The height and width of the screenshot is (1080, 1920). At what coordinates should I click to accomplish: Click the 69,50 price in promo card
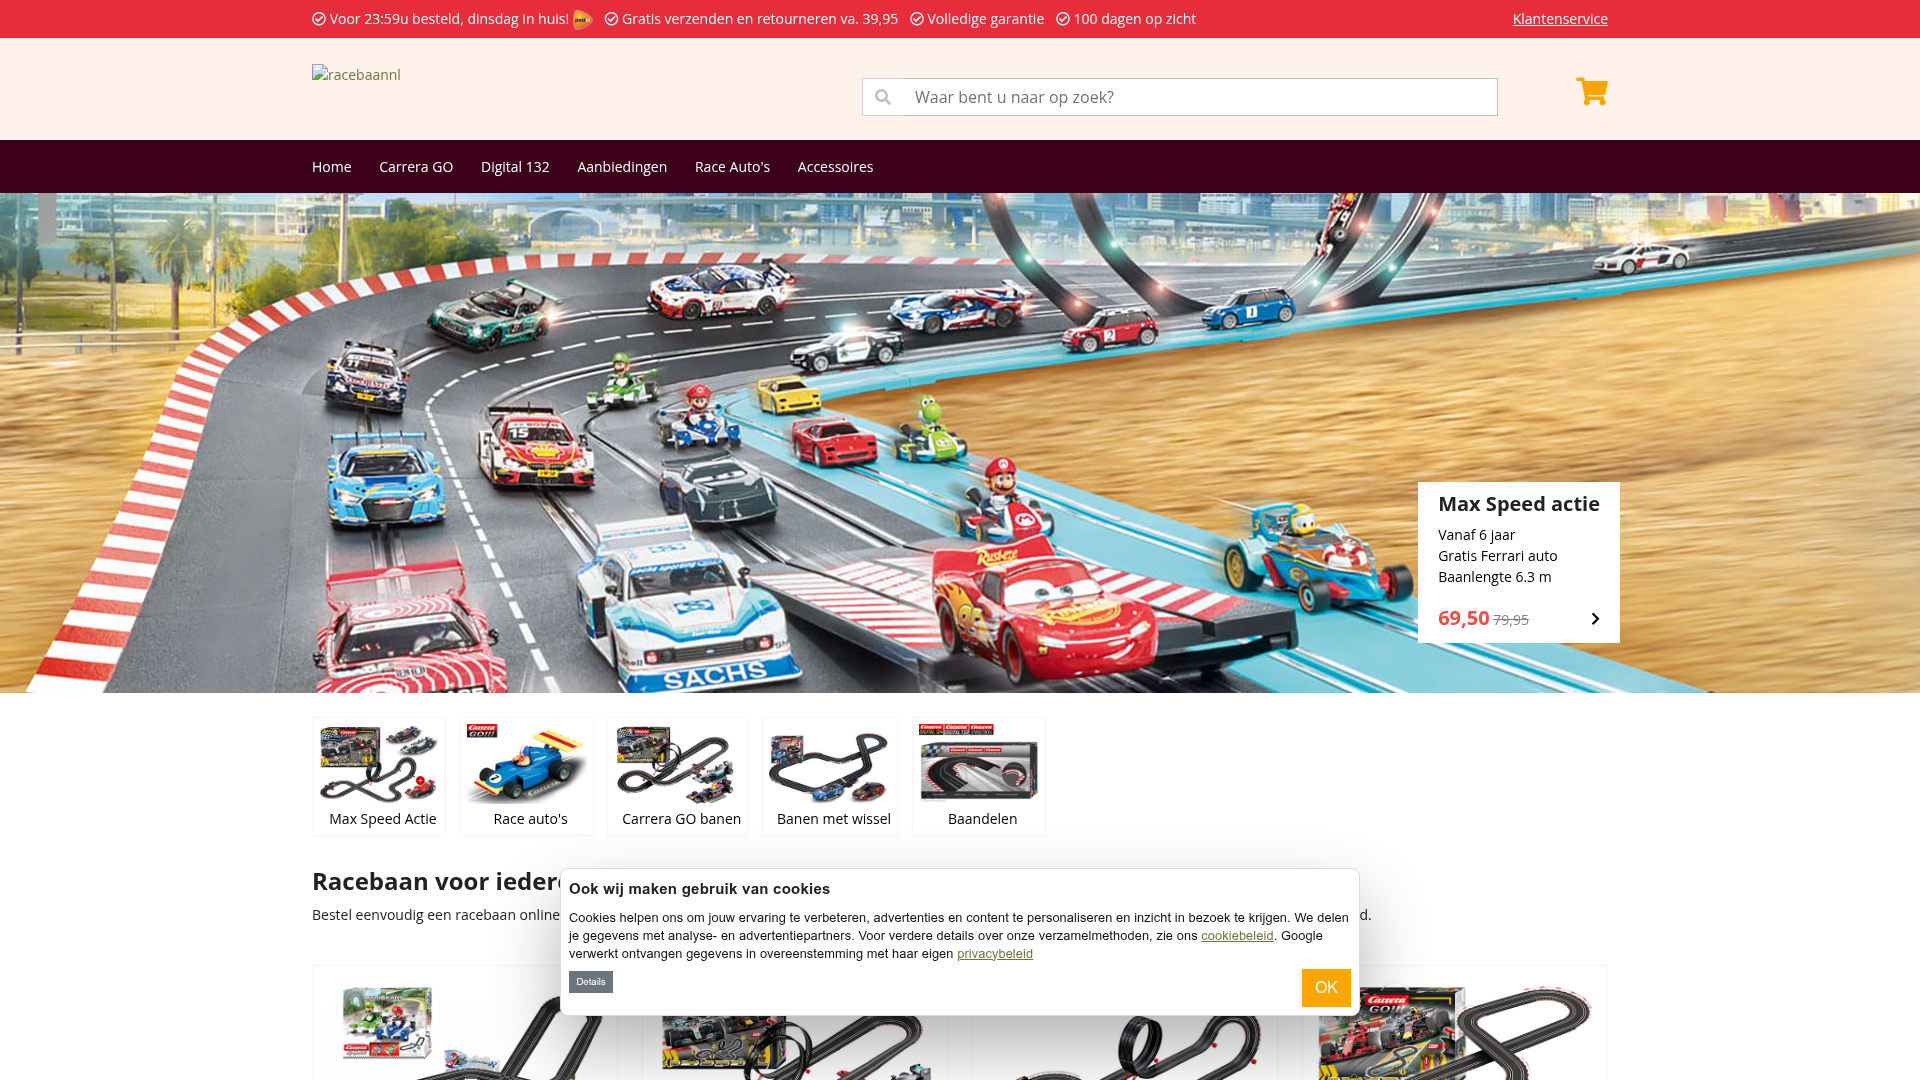coord(1463,618)
